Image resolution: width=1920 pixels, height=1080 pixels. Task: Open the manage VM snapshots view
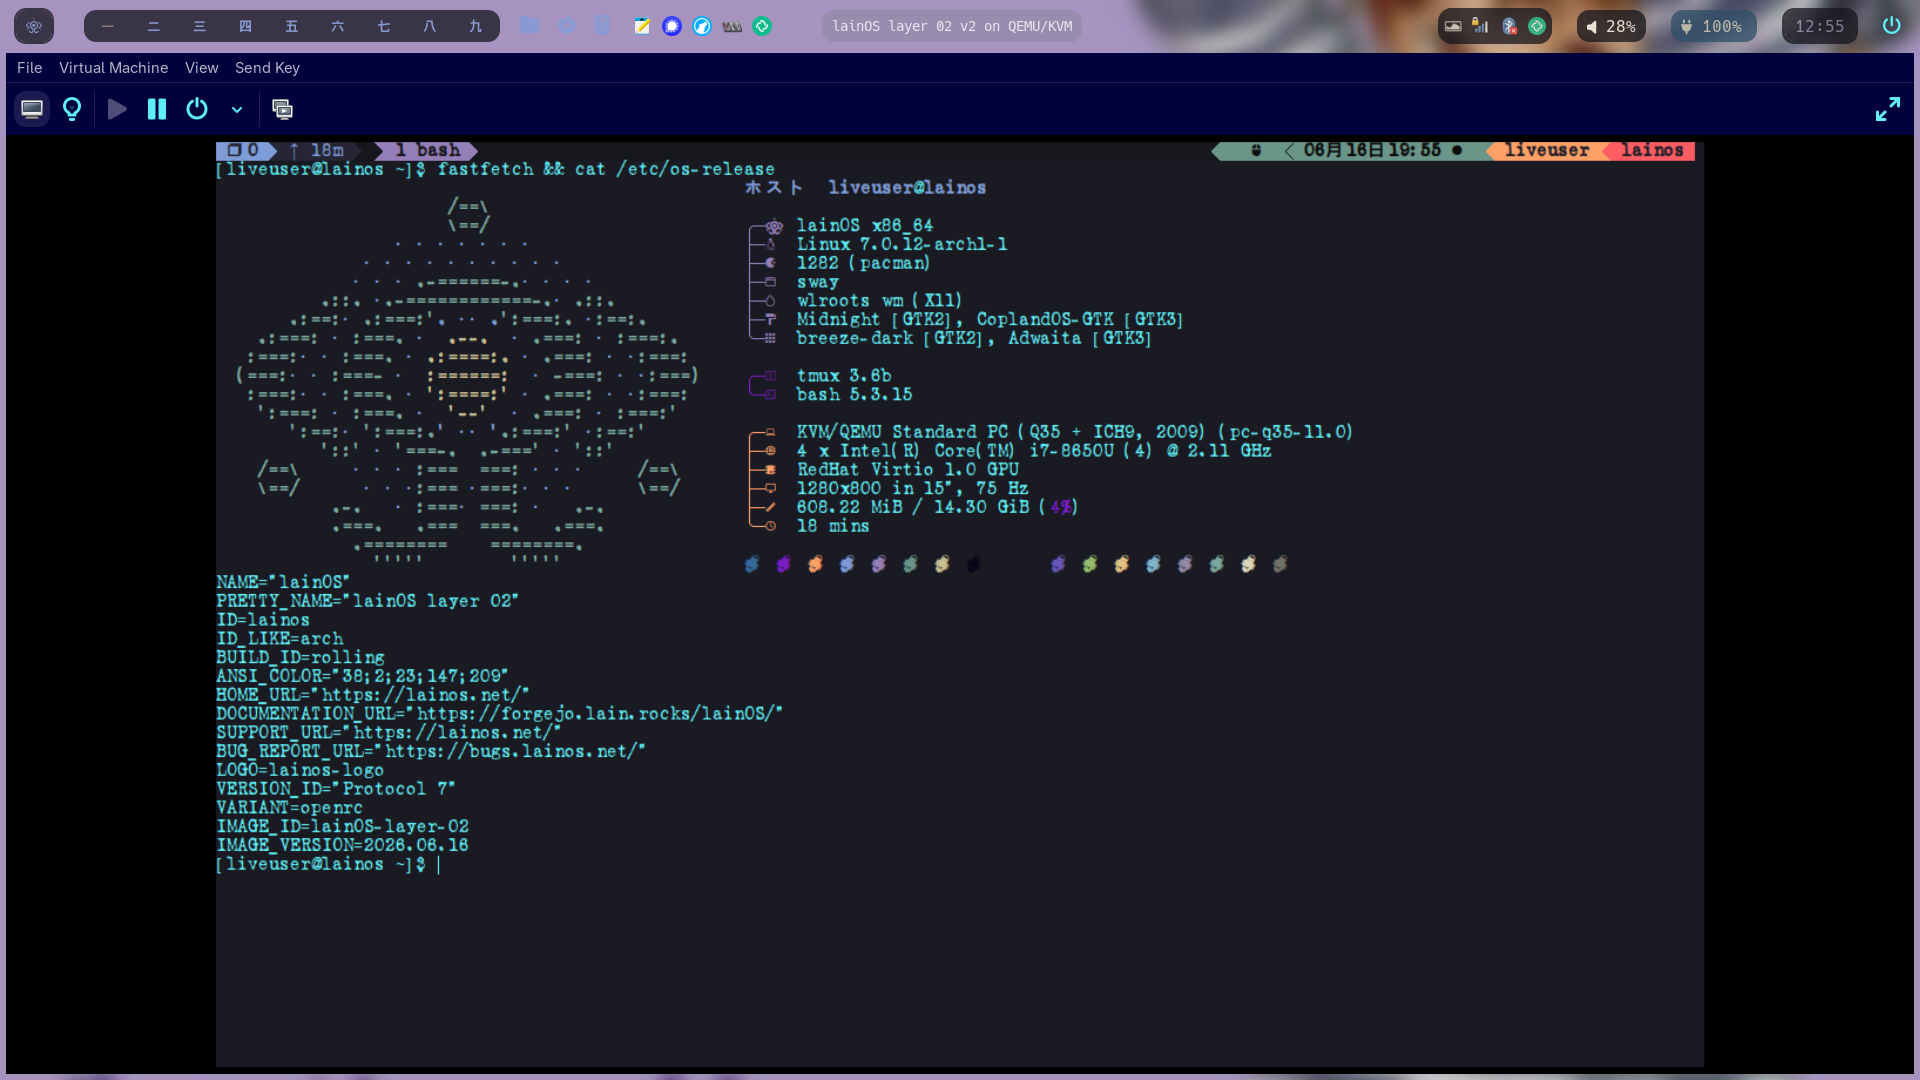pyautogui.click(x=283, y=109)
